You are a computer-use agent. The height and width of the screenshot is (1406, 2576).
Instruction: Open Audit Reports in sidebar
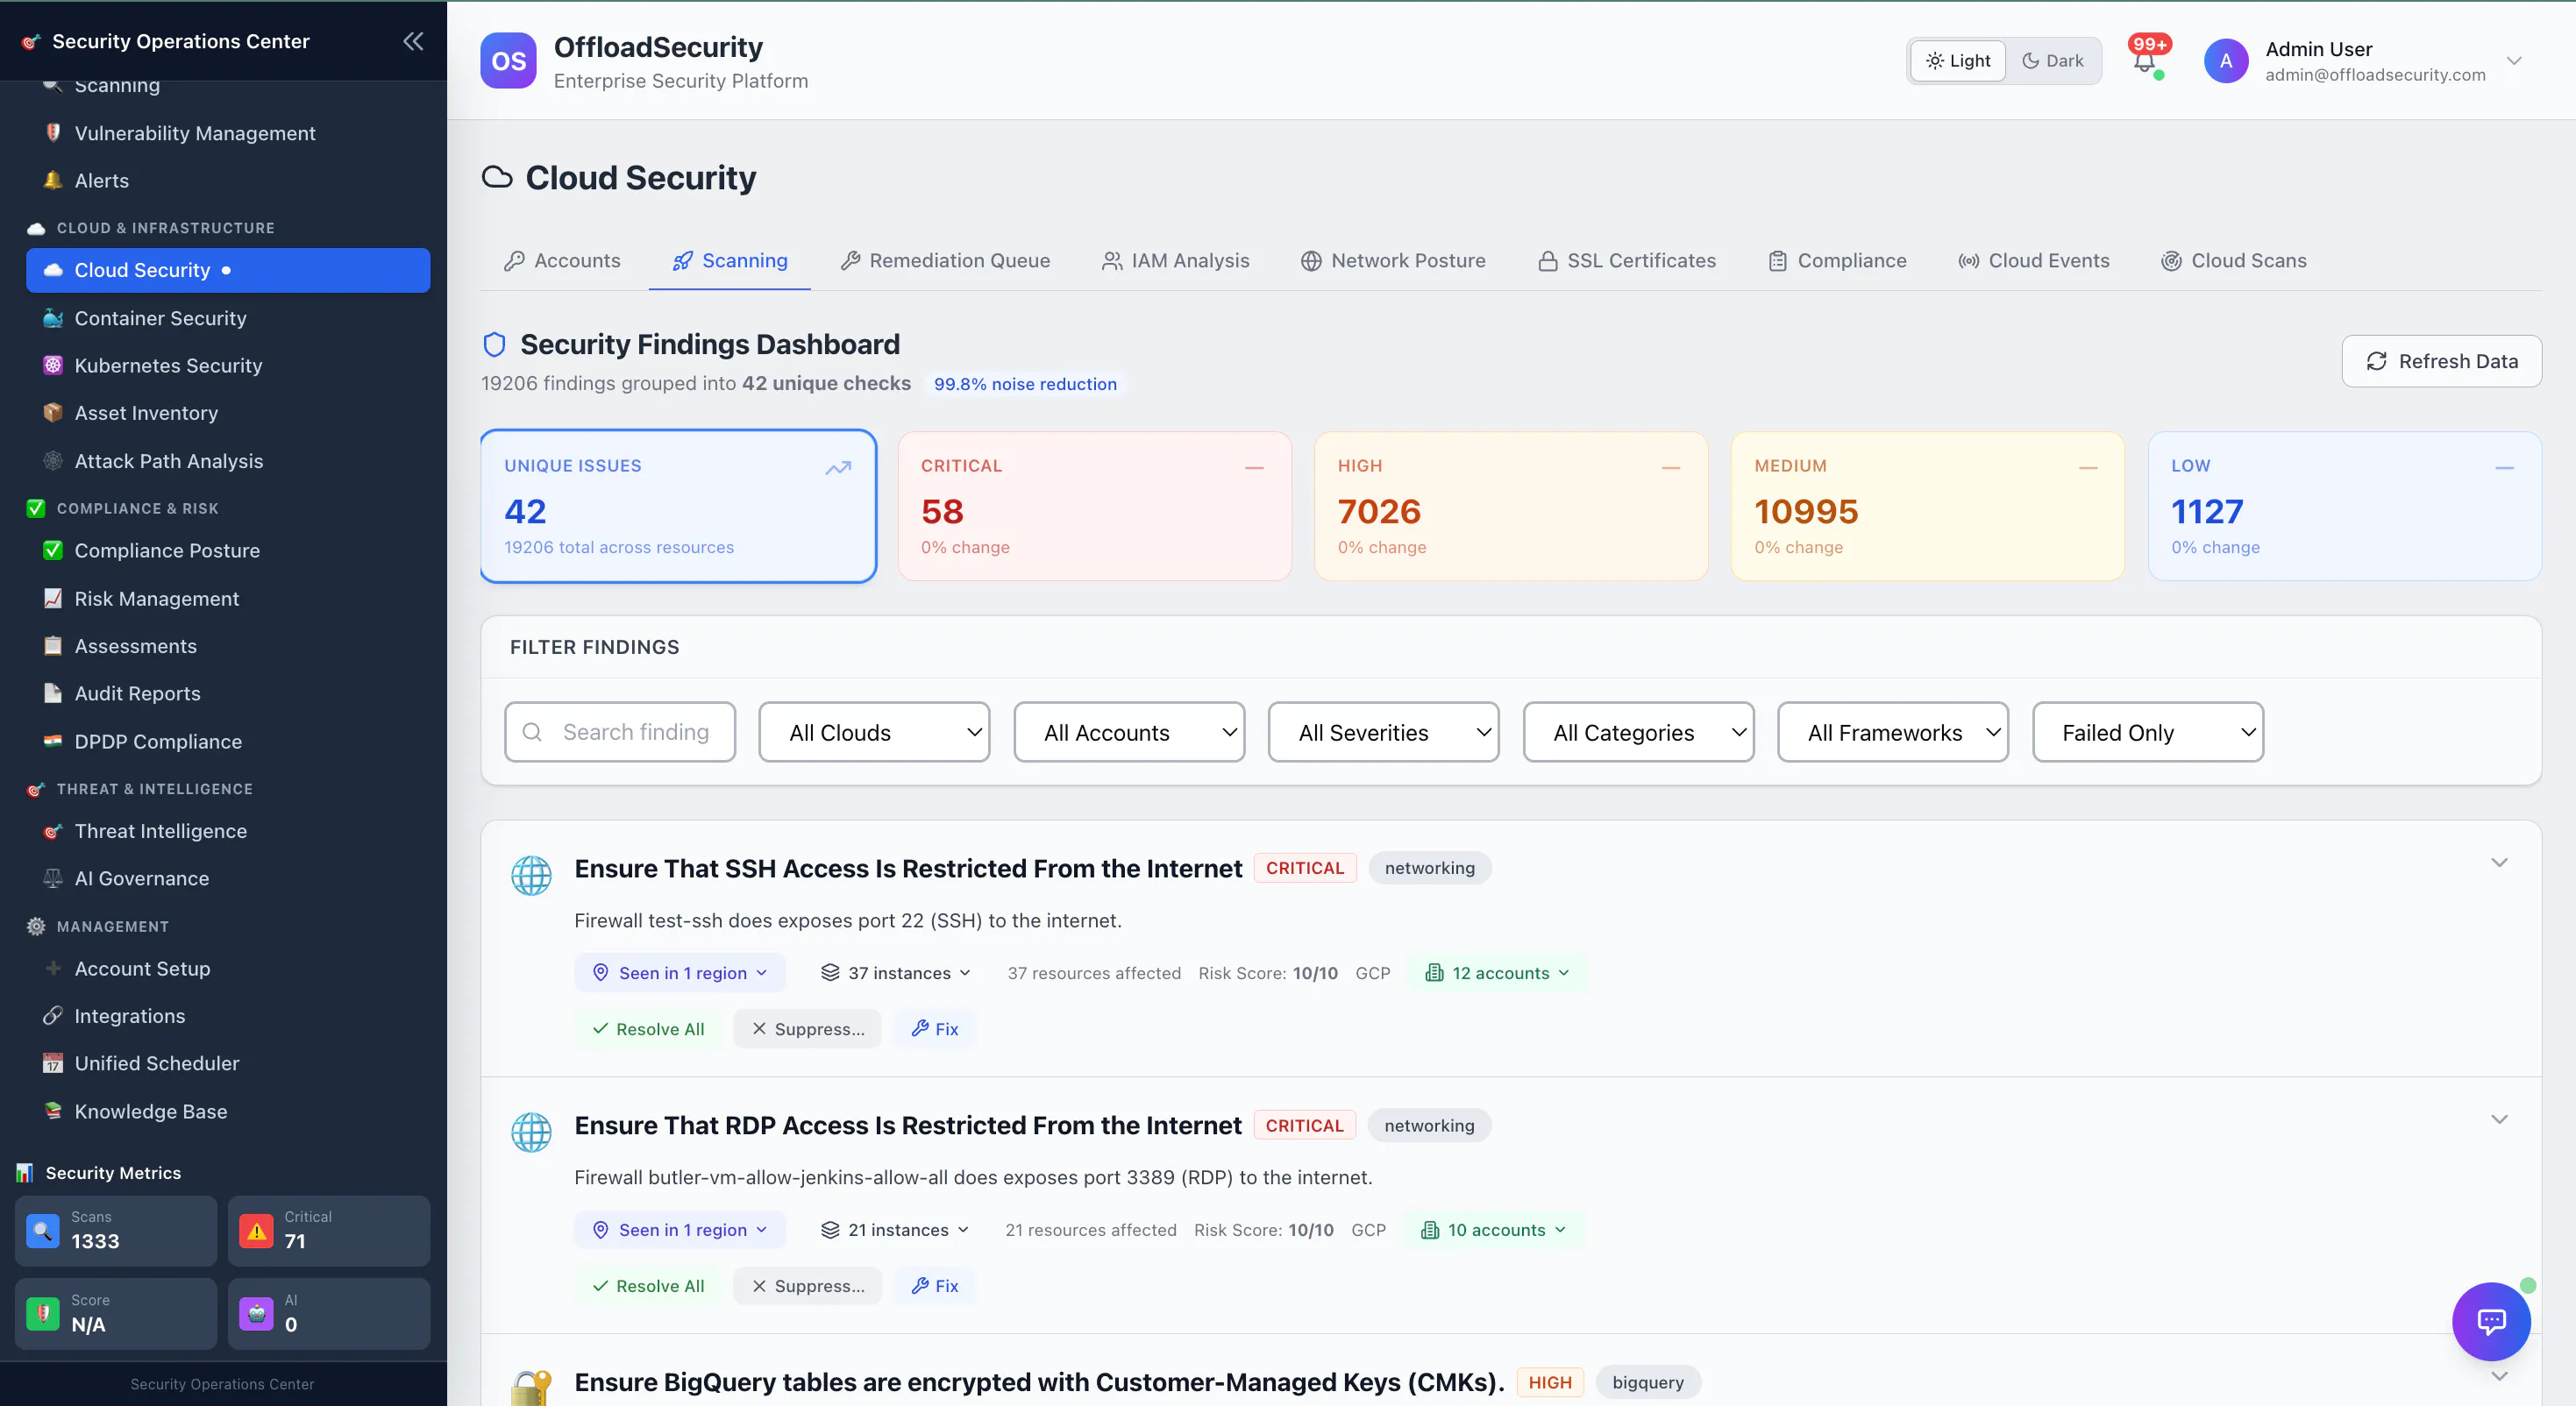click(x=228, y=693)
